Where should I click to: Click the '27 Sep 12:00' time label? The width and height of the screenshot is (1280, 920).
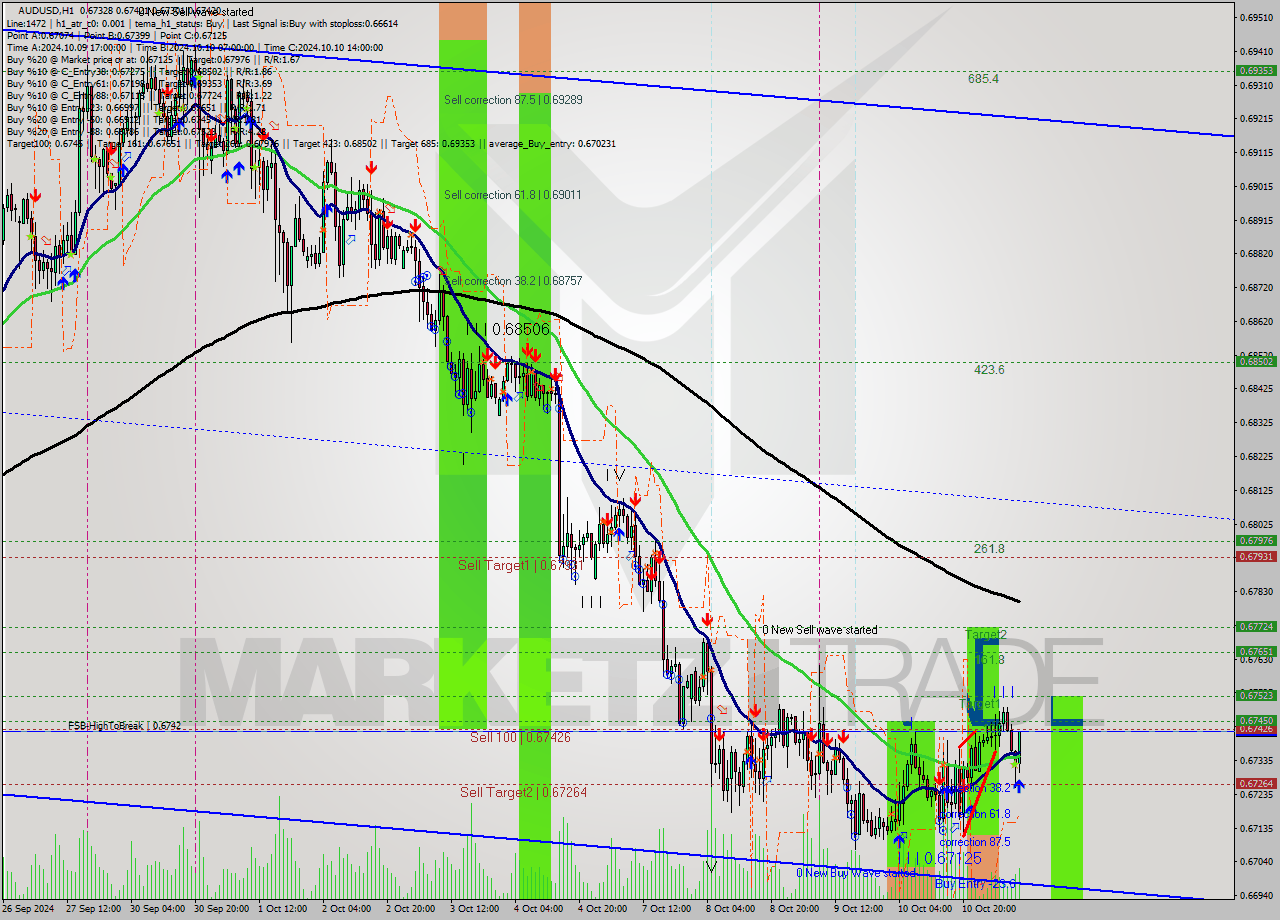pos(96,909)
